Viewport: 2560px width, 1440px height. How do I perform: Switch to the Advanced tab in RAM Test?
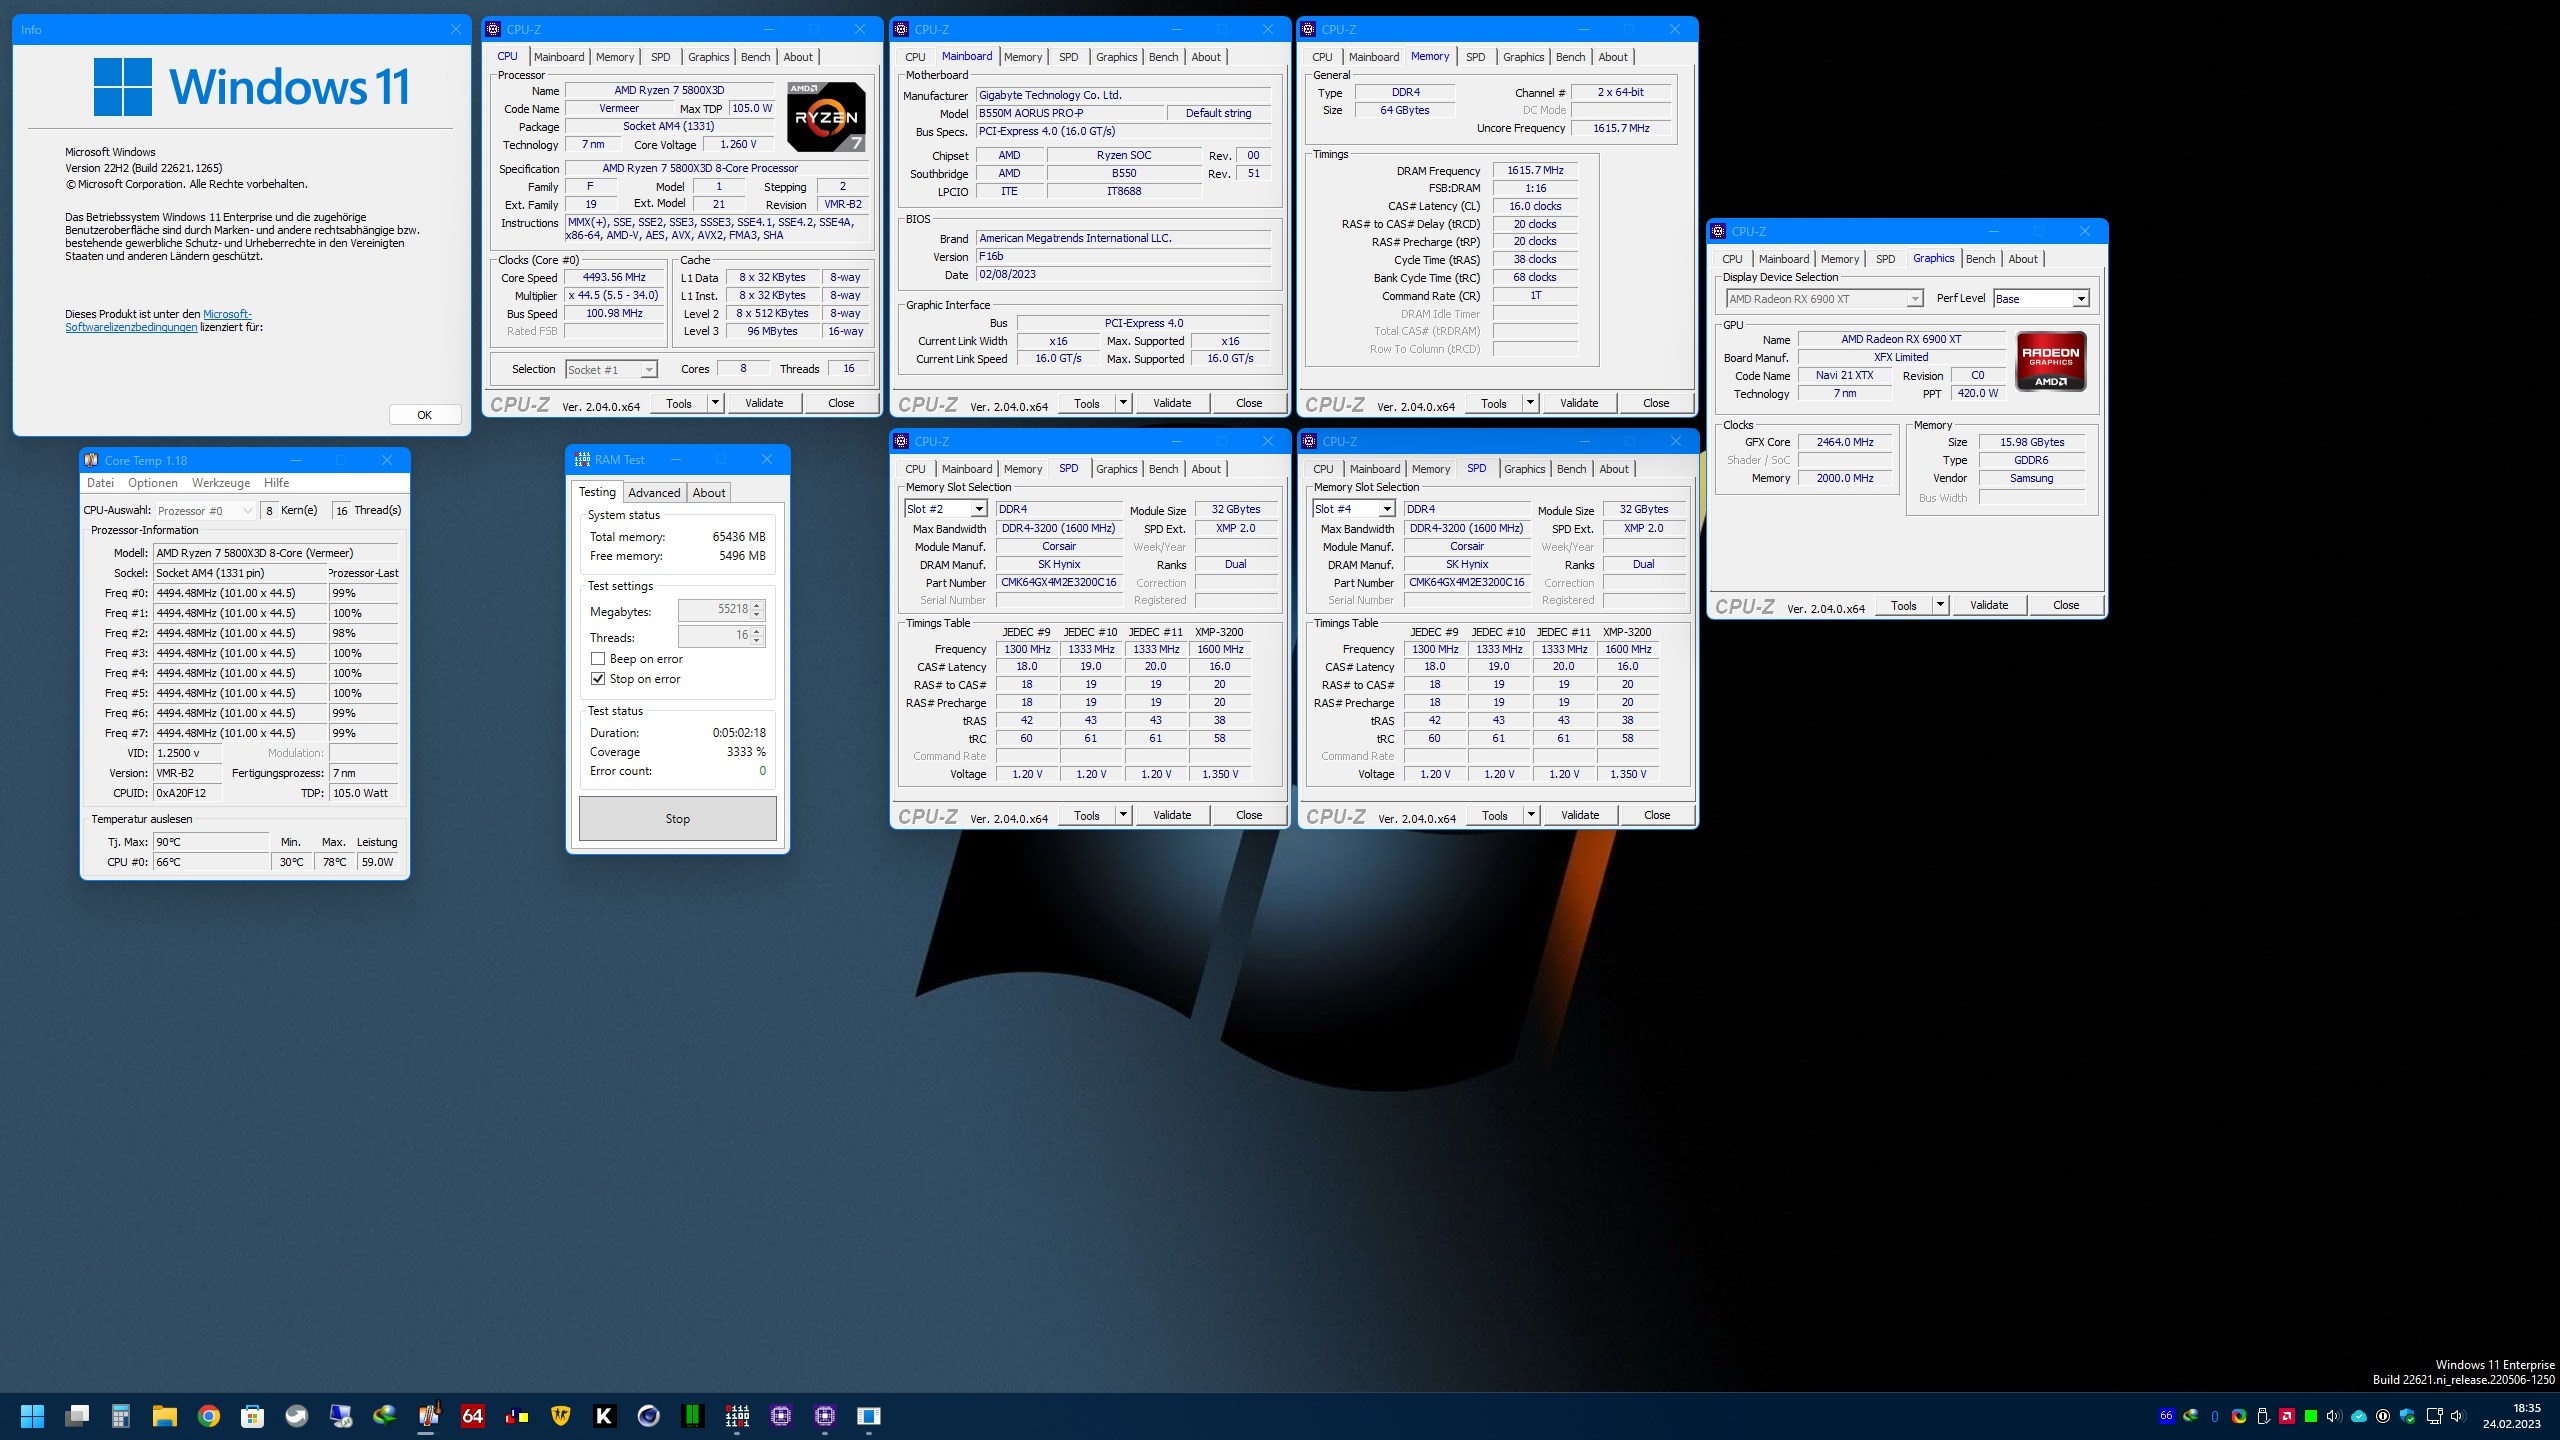(654, 493)
